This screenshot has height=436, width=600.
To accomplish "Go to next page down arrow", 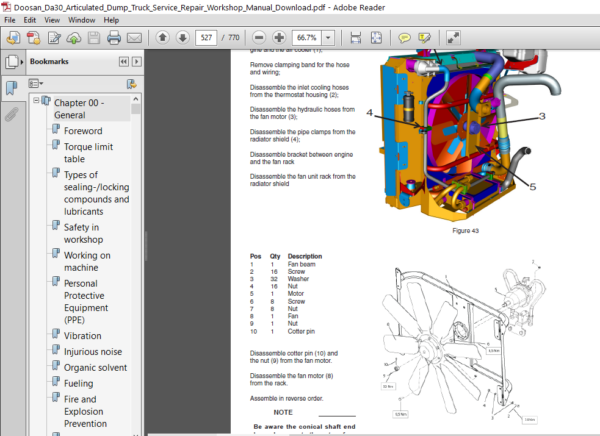I will [183, 38].
